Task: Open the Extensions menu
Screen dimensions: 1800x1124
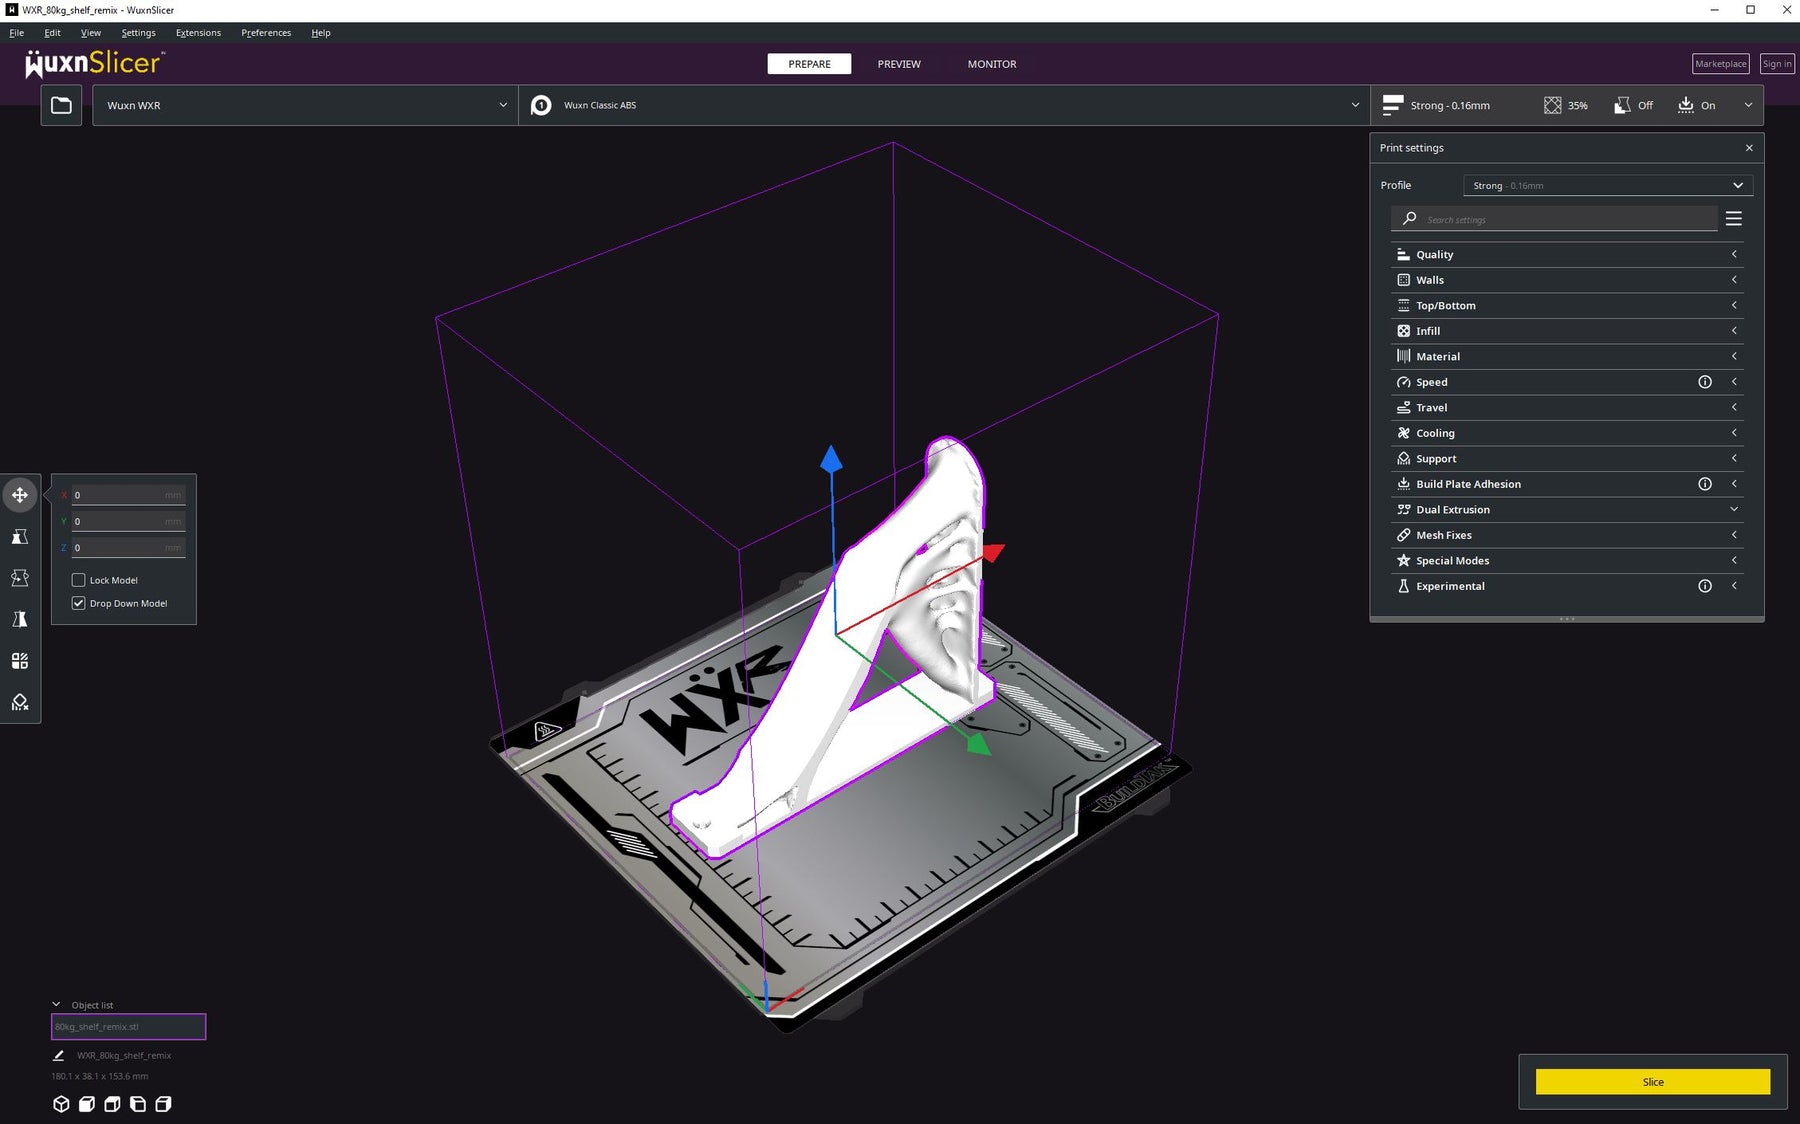Action: [198, 33]
